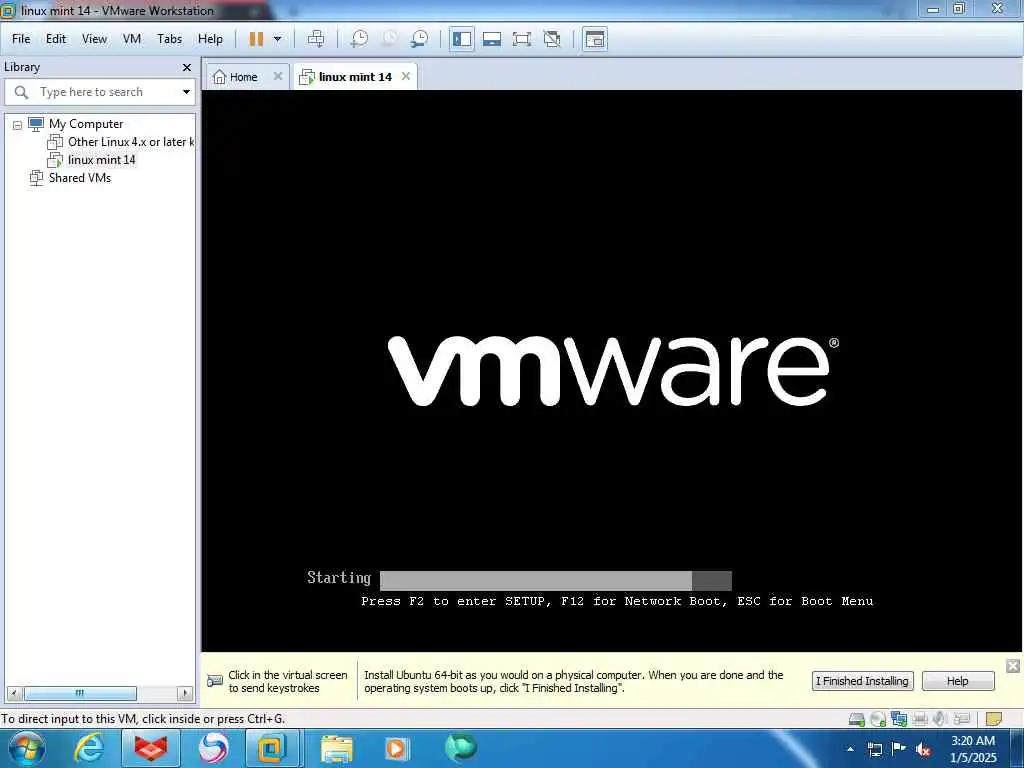Open the Tabs menu

(x=170, y=39)
